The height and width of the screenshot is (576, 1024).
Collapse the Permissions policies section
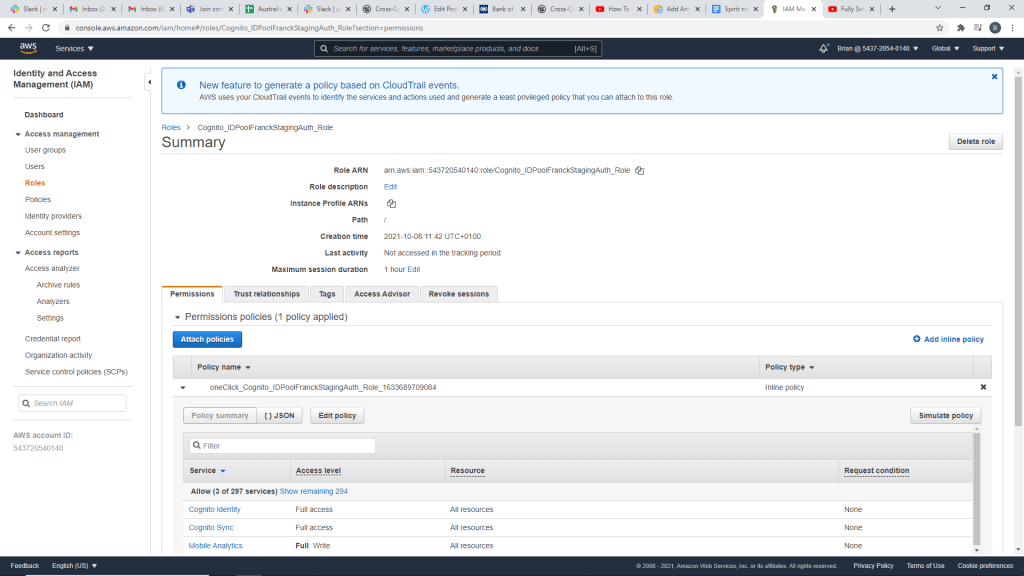pyautogui.click(x=176, y=317)
